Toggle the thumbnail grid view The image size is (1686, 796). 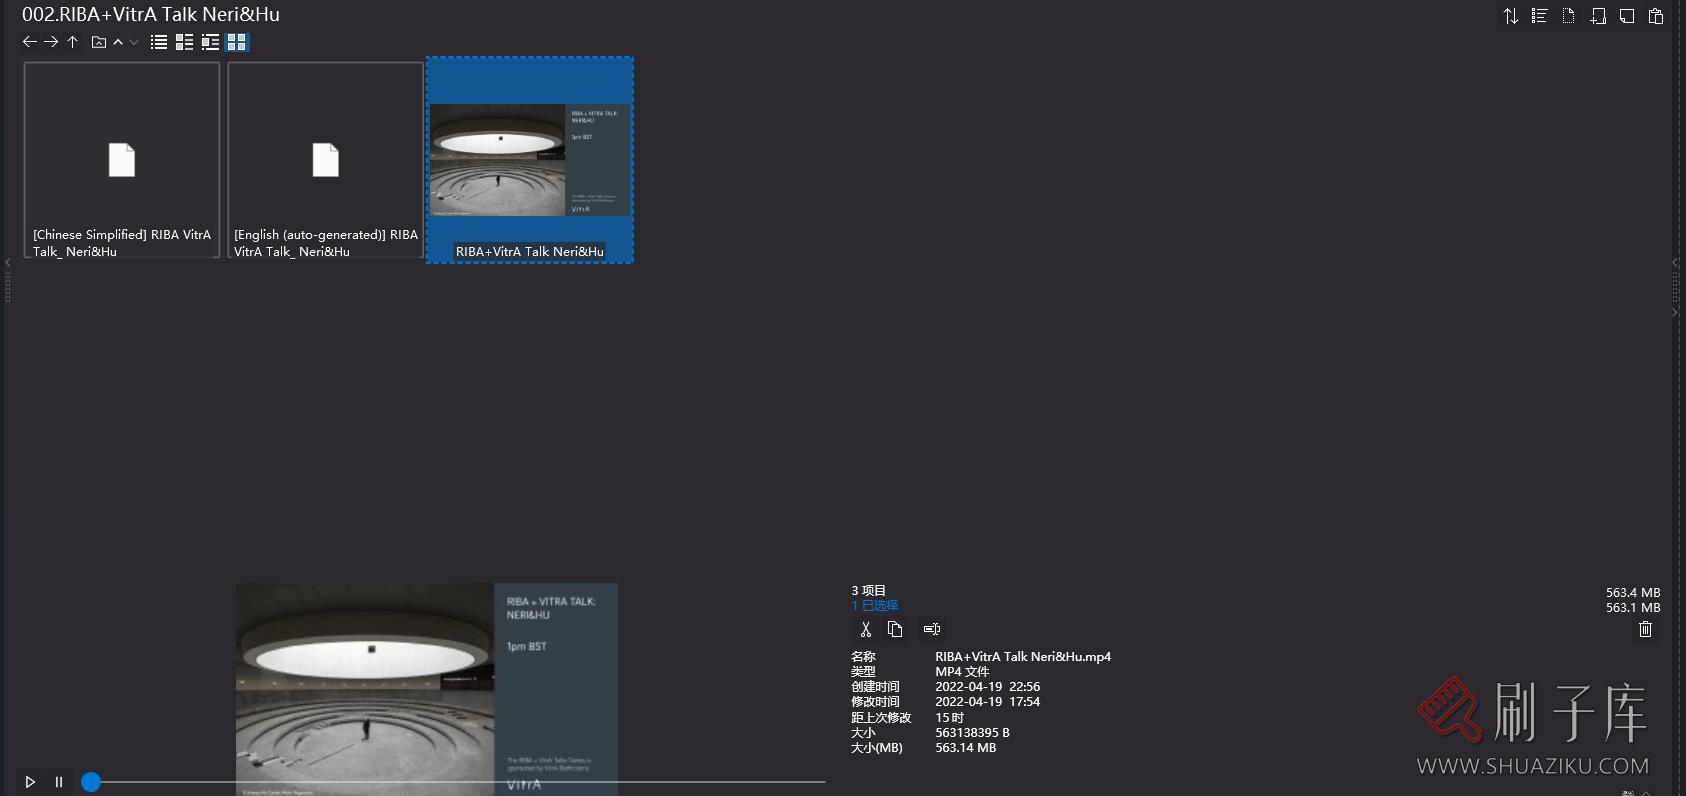pos(237,42)
